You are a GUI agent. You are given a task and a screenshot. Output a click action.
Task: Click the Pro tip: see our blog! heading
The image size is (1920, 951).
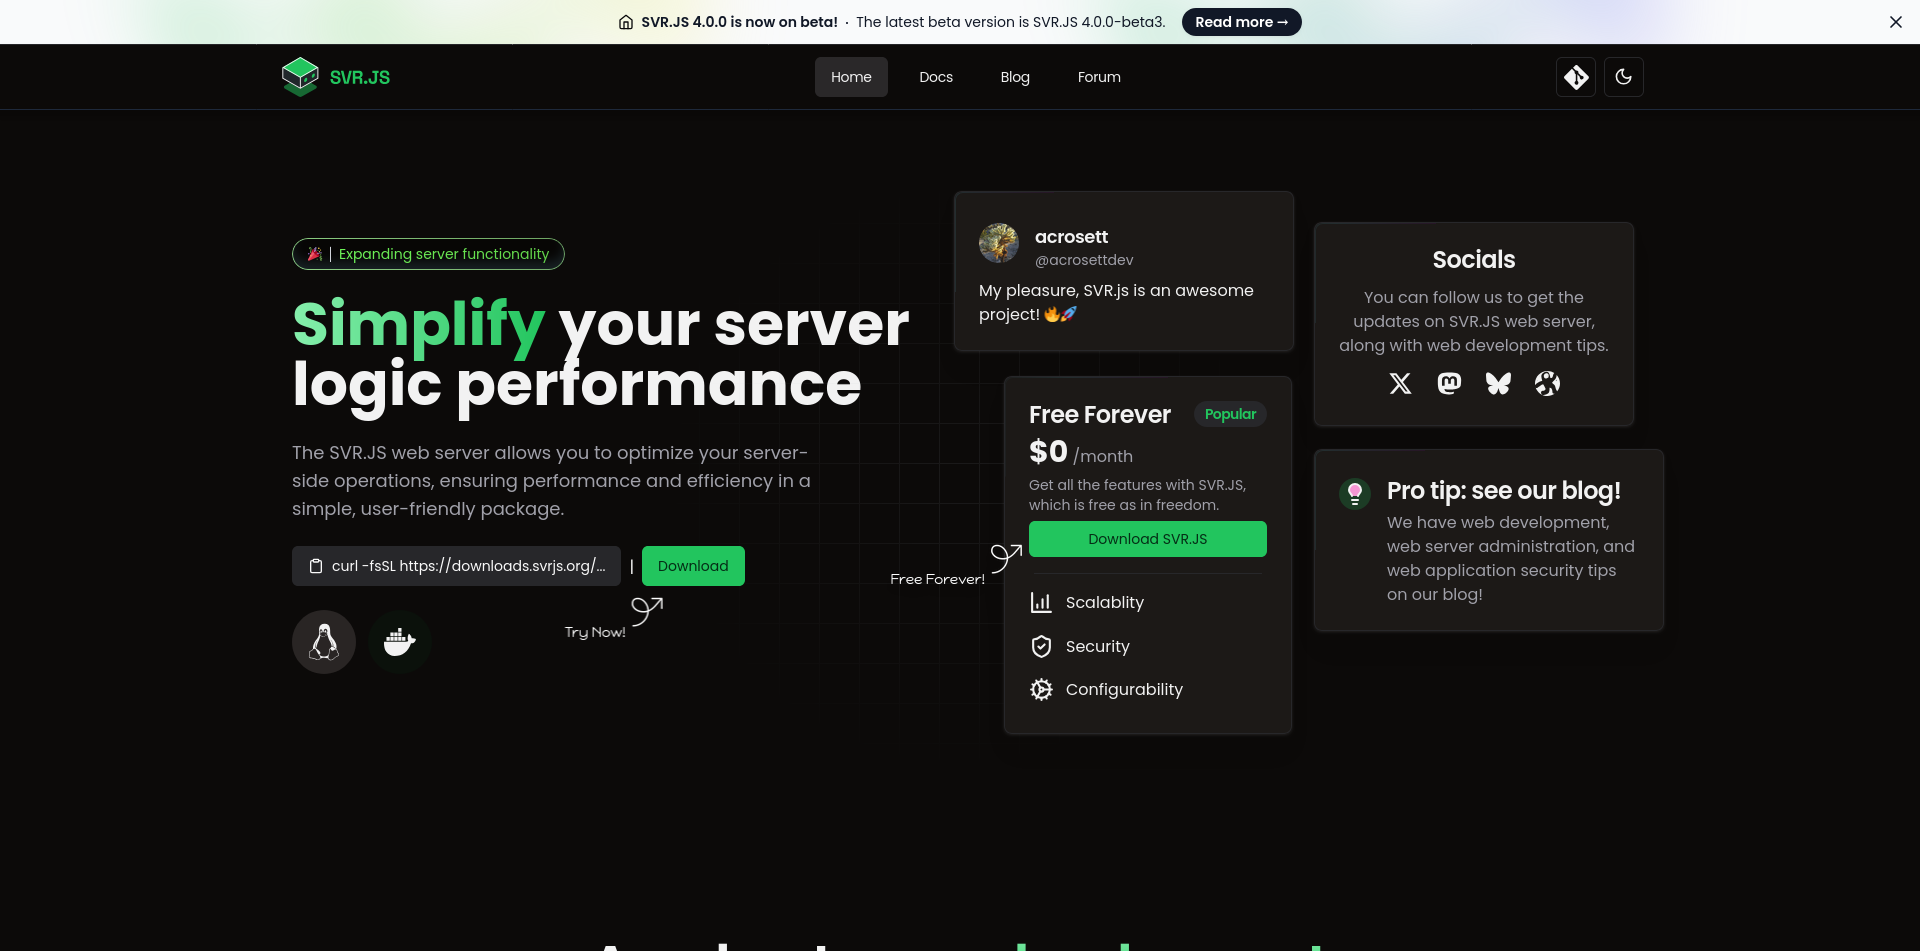tap(1503, 491)
